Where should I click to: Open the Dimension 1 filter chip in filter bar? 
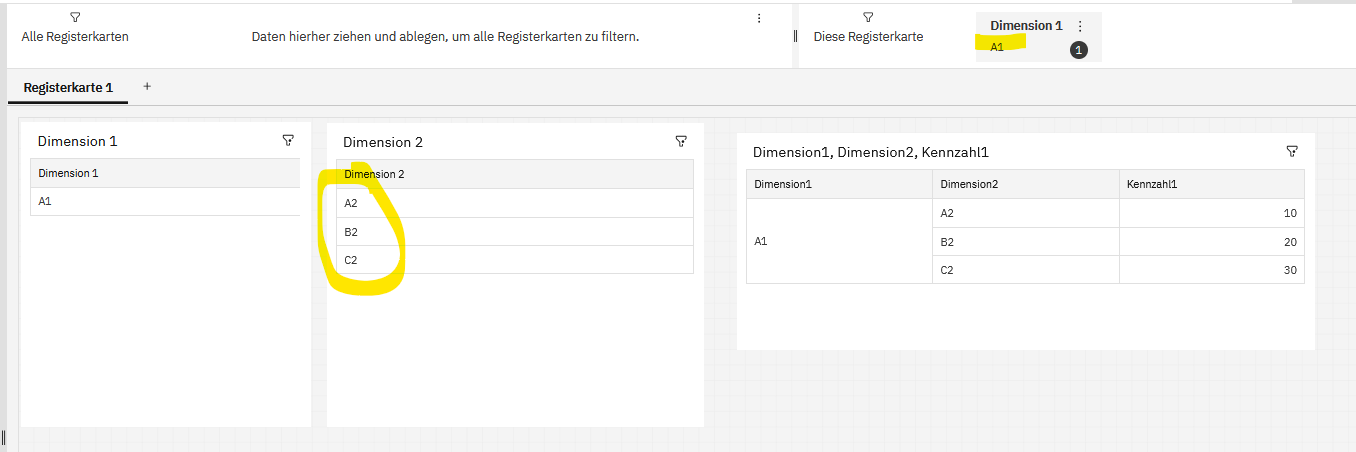pos(1025,26)
